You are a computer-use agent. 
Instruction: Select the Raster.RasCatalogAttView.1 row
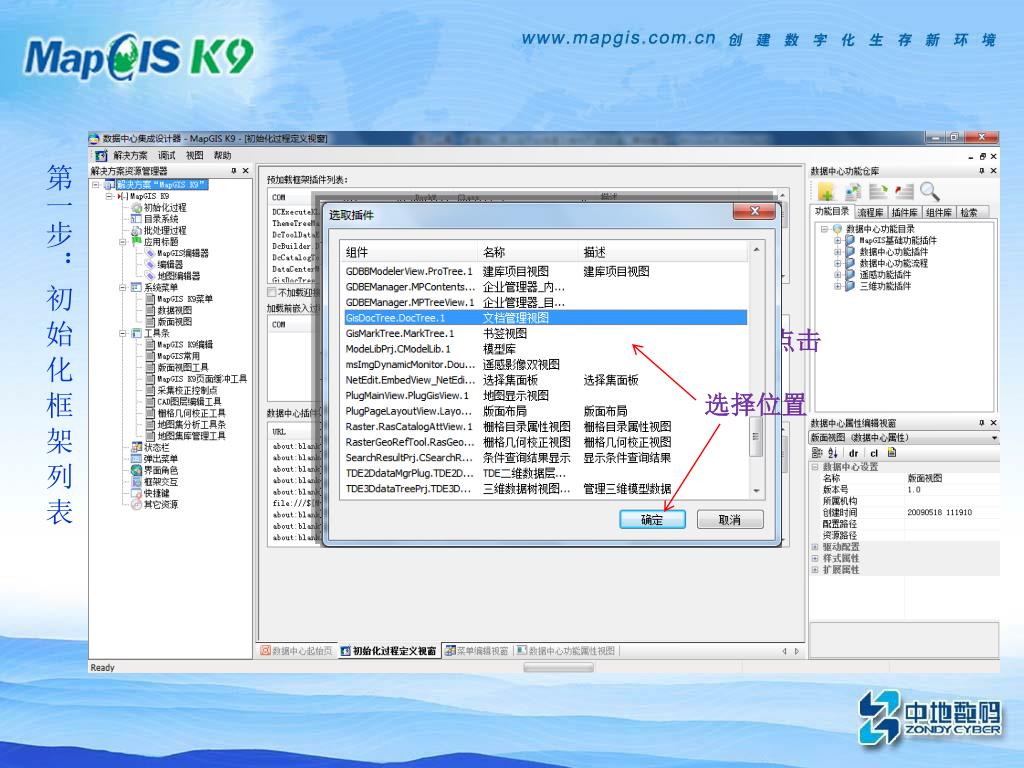pyautogui.click(x=545, y=426)
